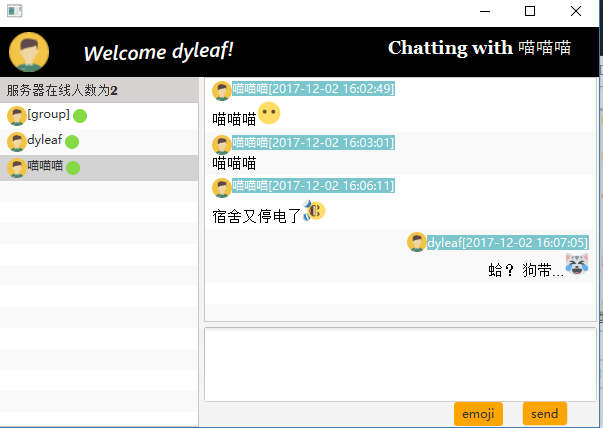This screenshot has width=603, height=428.
Task: Click the dyleaf profile avatar in header
Action: [x=29, y=52]
